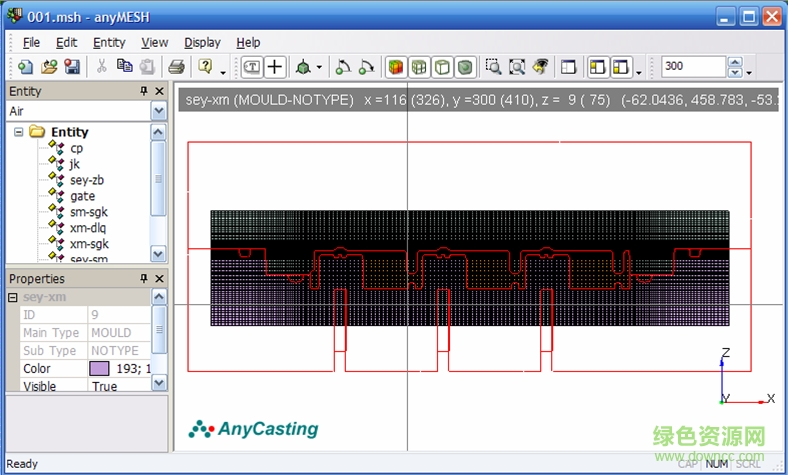Select the sm-sgk entity in tree
This screenshot has height=475, width=788.
coord(88,212)
